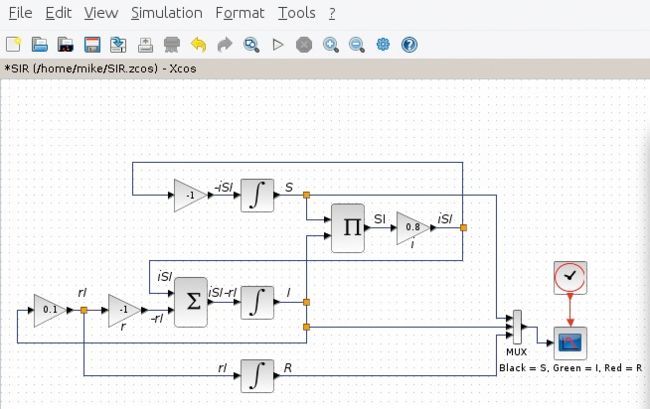
Task: Select the integrator block outputting R
Action: (x=256, y=376)
